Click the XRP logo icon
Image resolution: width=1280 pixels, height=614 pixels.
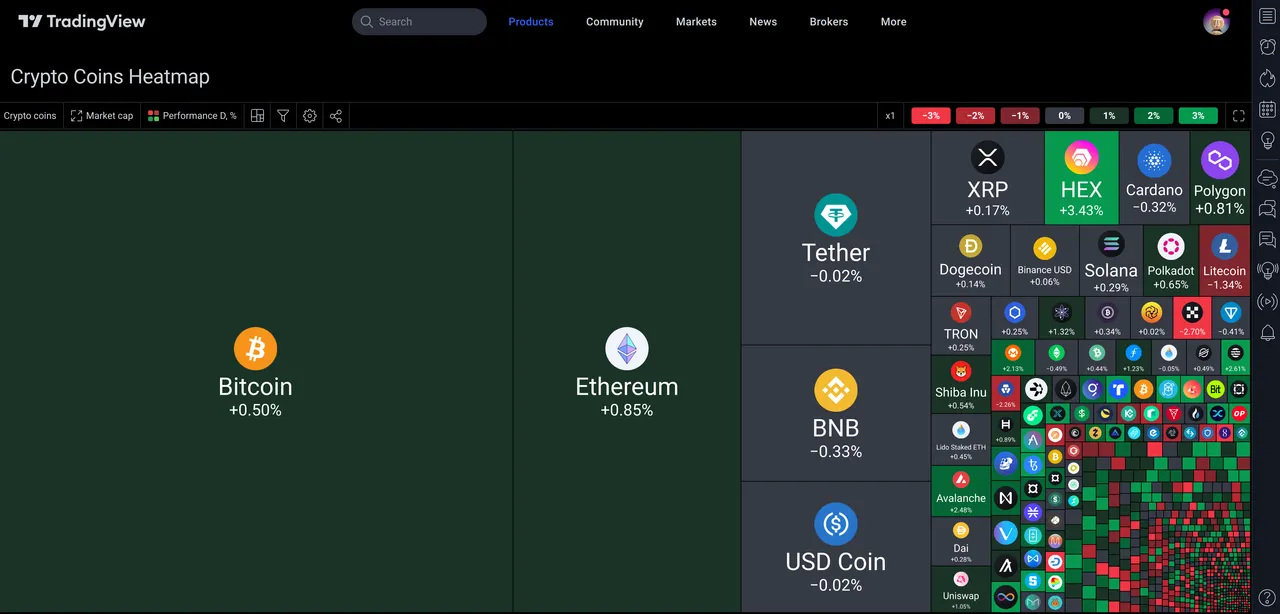pos(987,157)
